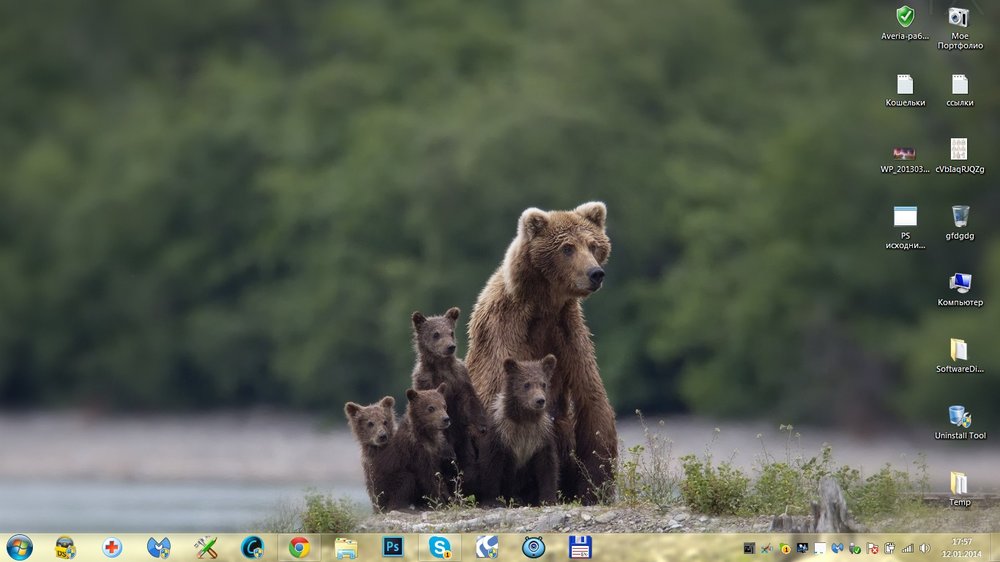The width and height of the screenshot is (1000, 562).
Task: Launch Google Chrome from the taskbar
Action: pyautogui.click(x=298, y=547)
